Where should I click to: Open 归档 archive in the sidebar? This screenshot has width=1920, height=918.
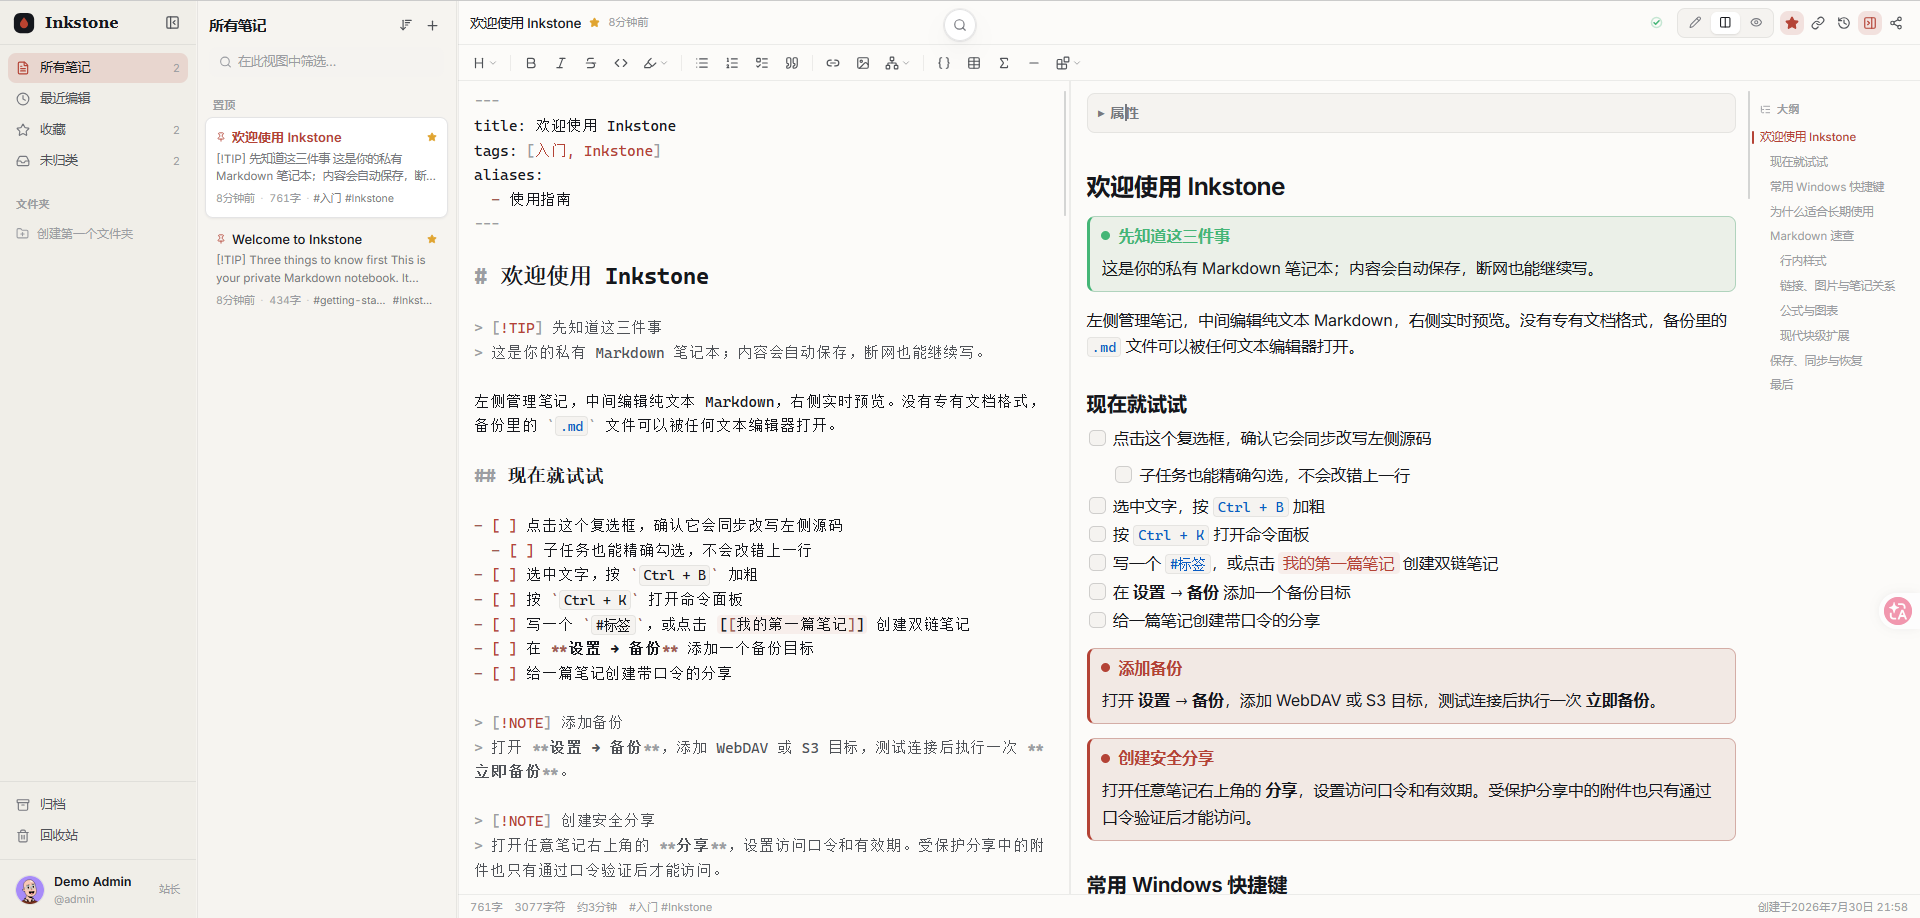point(98,804)
